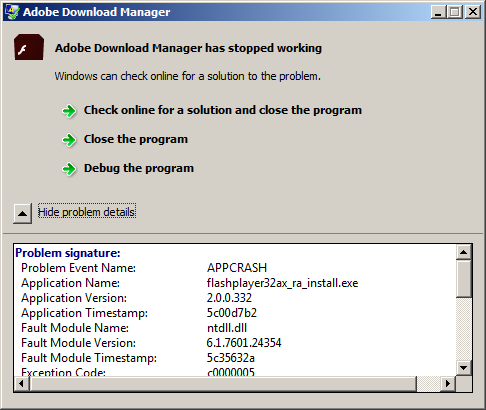Minimize the Adobe Download Manager window
Viewport: 486px width, 410px height.
(x=438, y=12)
